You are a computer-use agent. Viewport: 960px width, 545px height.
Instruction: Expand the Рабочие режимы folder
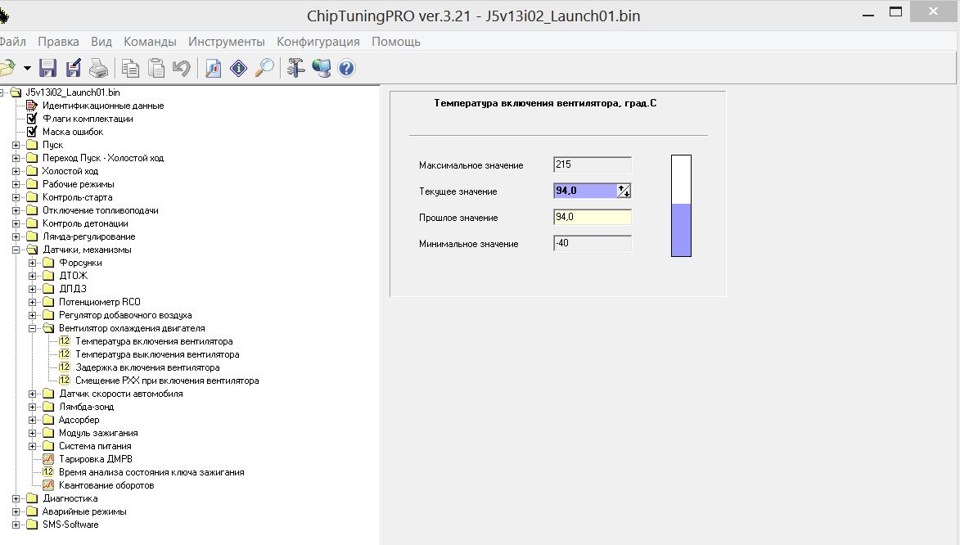pos(16,184)
